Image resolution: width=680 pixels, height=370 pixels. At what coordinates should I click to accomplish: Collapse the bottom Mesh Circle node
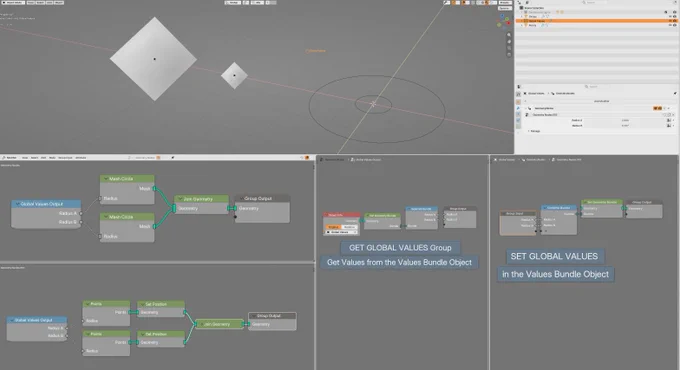(105, 216)
